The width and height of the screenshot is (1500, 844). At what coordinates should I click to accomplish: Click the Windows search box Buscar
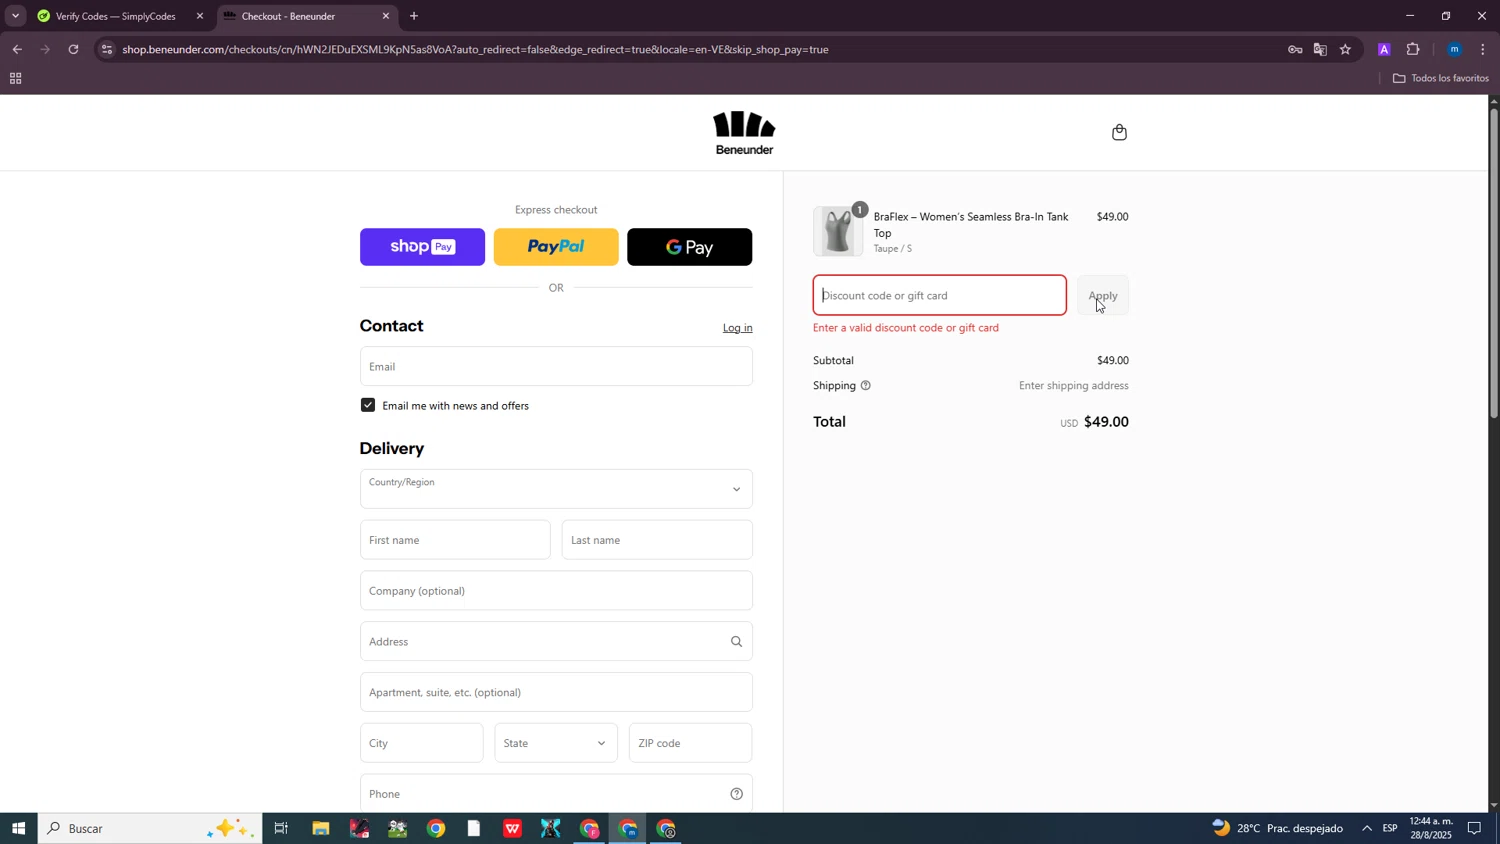coord(150,828)
